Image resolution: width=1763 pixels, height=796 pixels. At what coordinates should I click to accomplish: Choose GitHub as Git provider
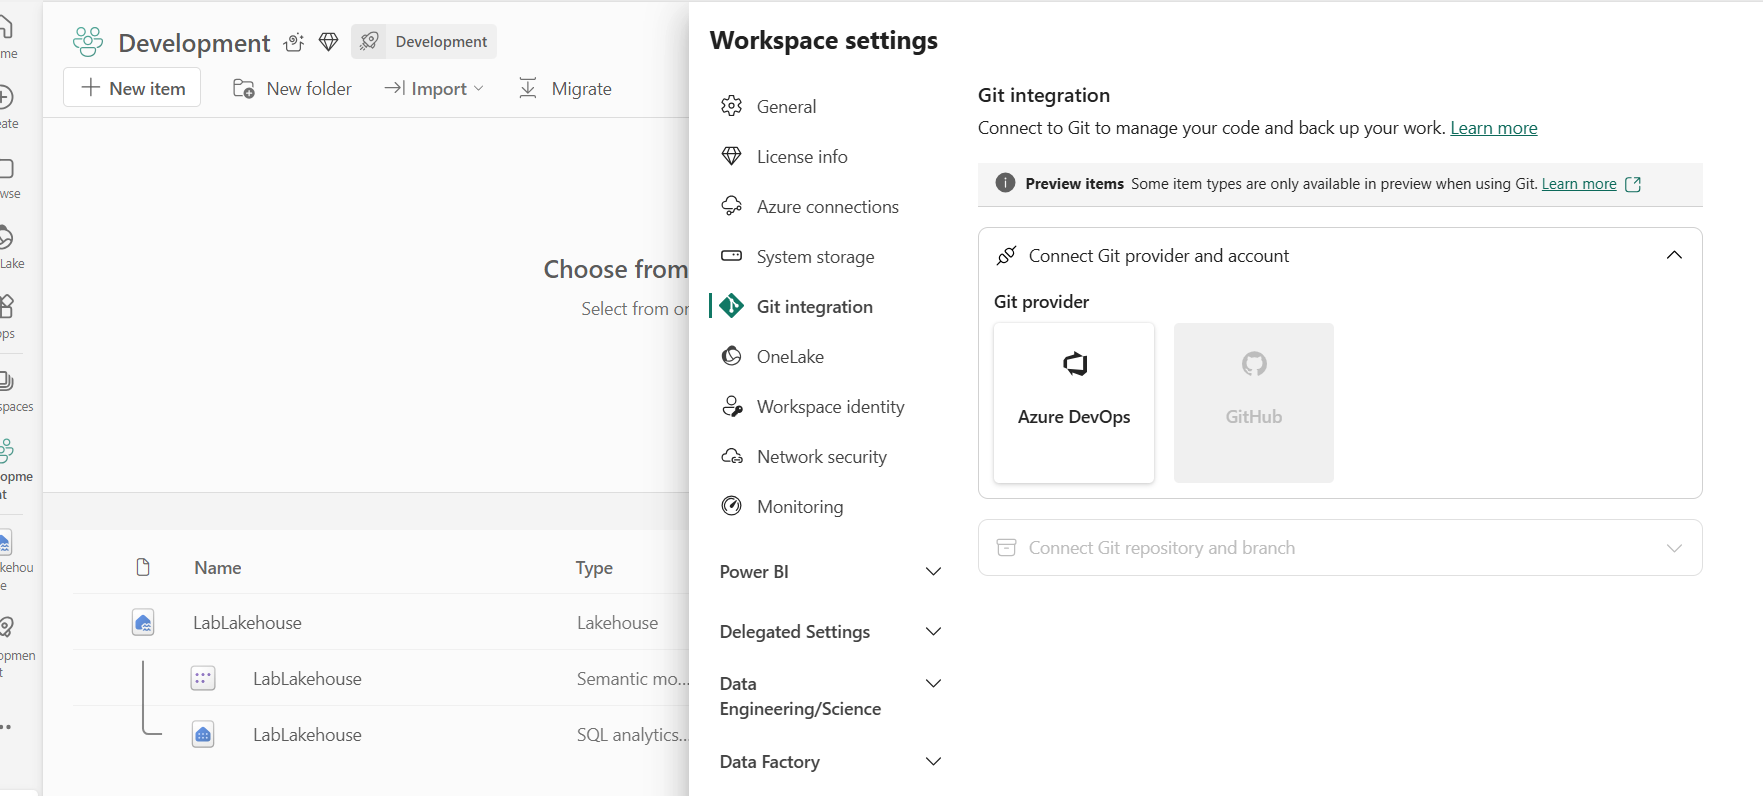pos(1254,403)
